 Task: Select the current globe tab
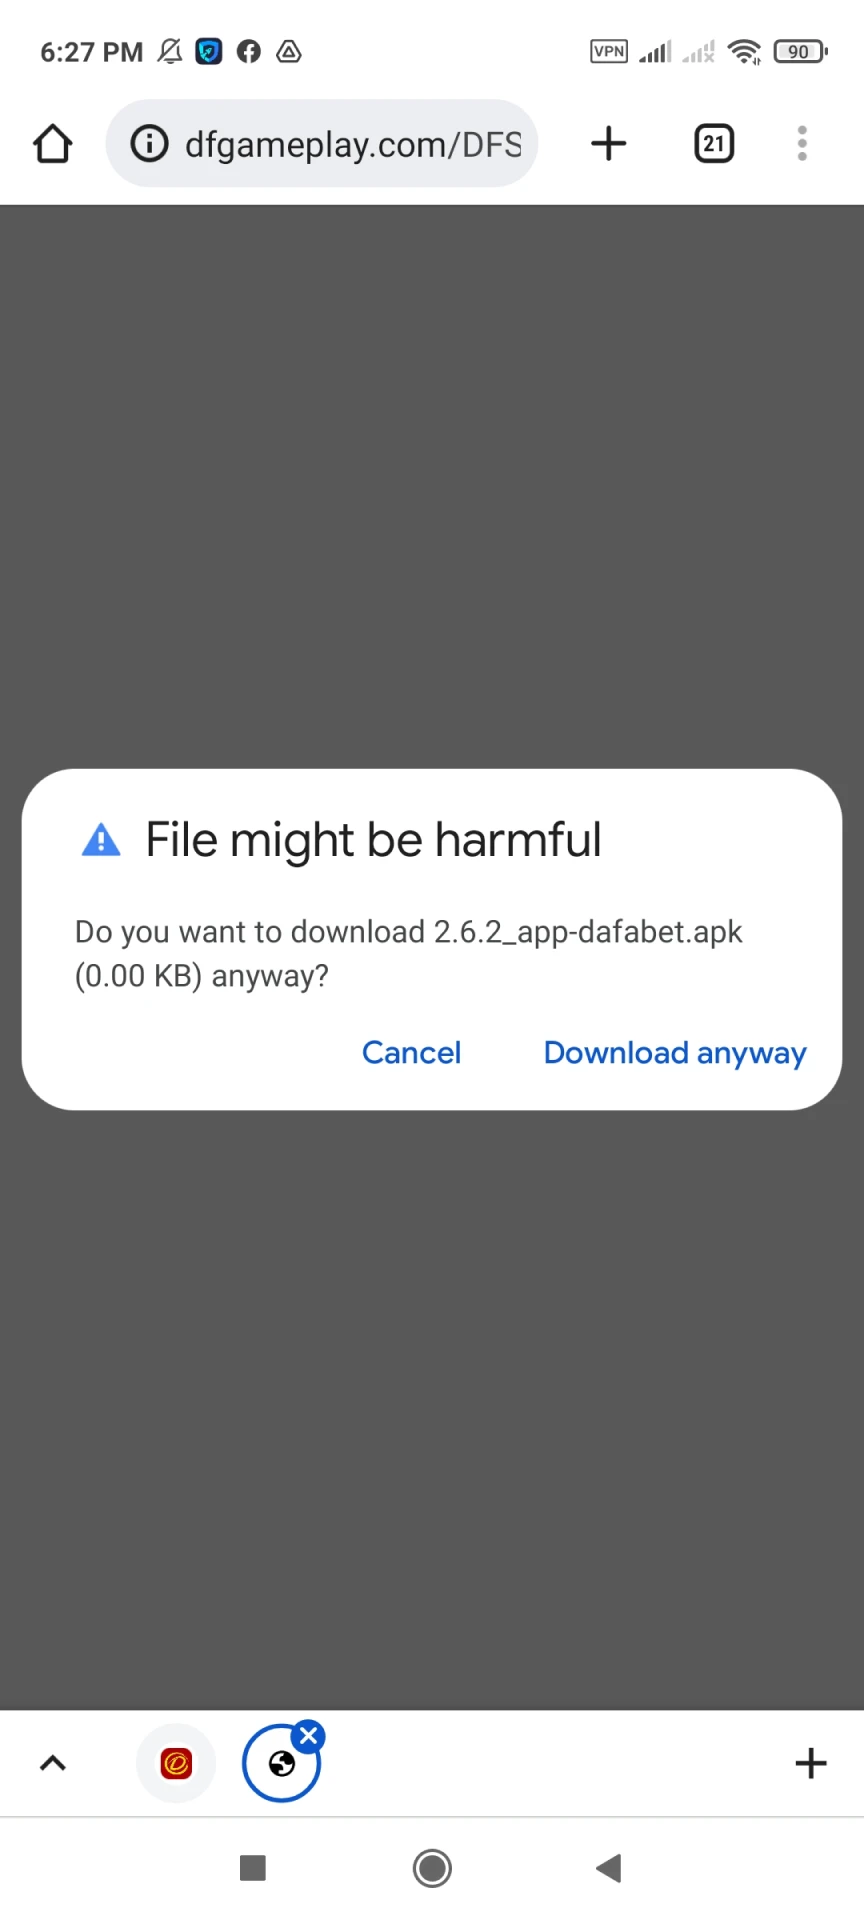(x=282, y=1764)
